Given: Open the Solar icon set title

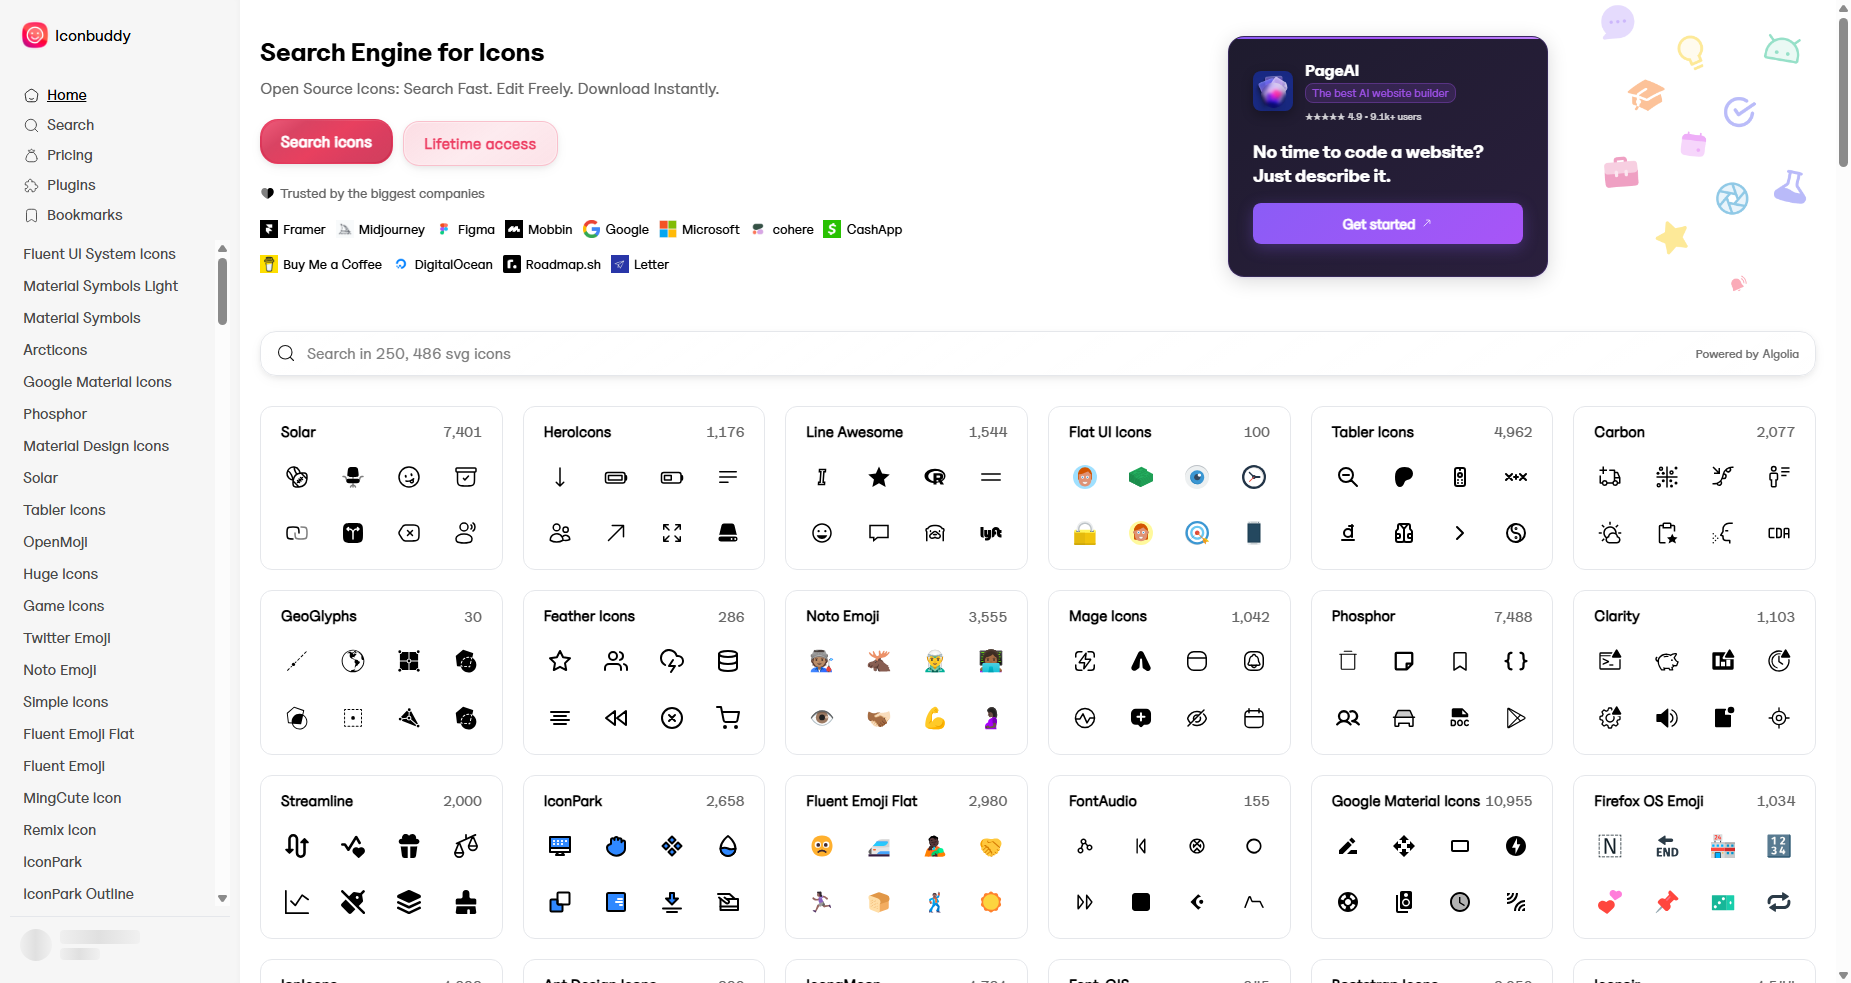Looking at the screenshot, I should click(x=298, y=432).
